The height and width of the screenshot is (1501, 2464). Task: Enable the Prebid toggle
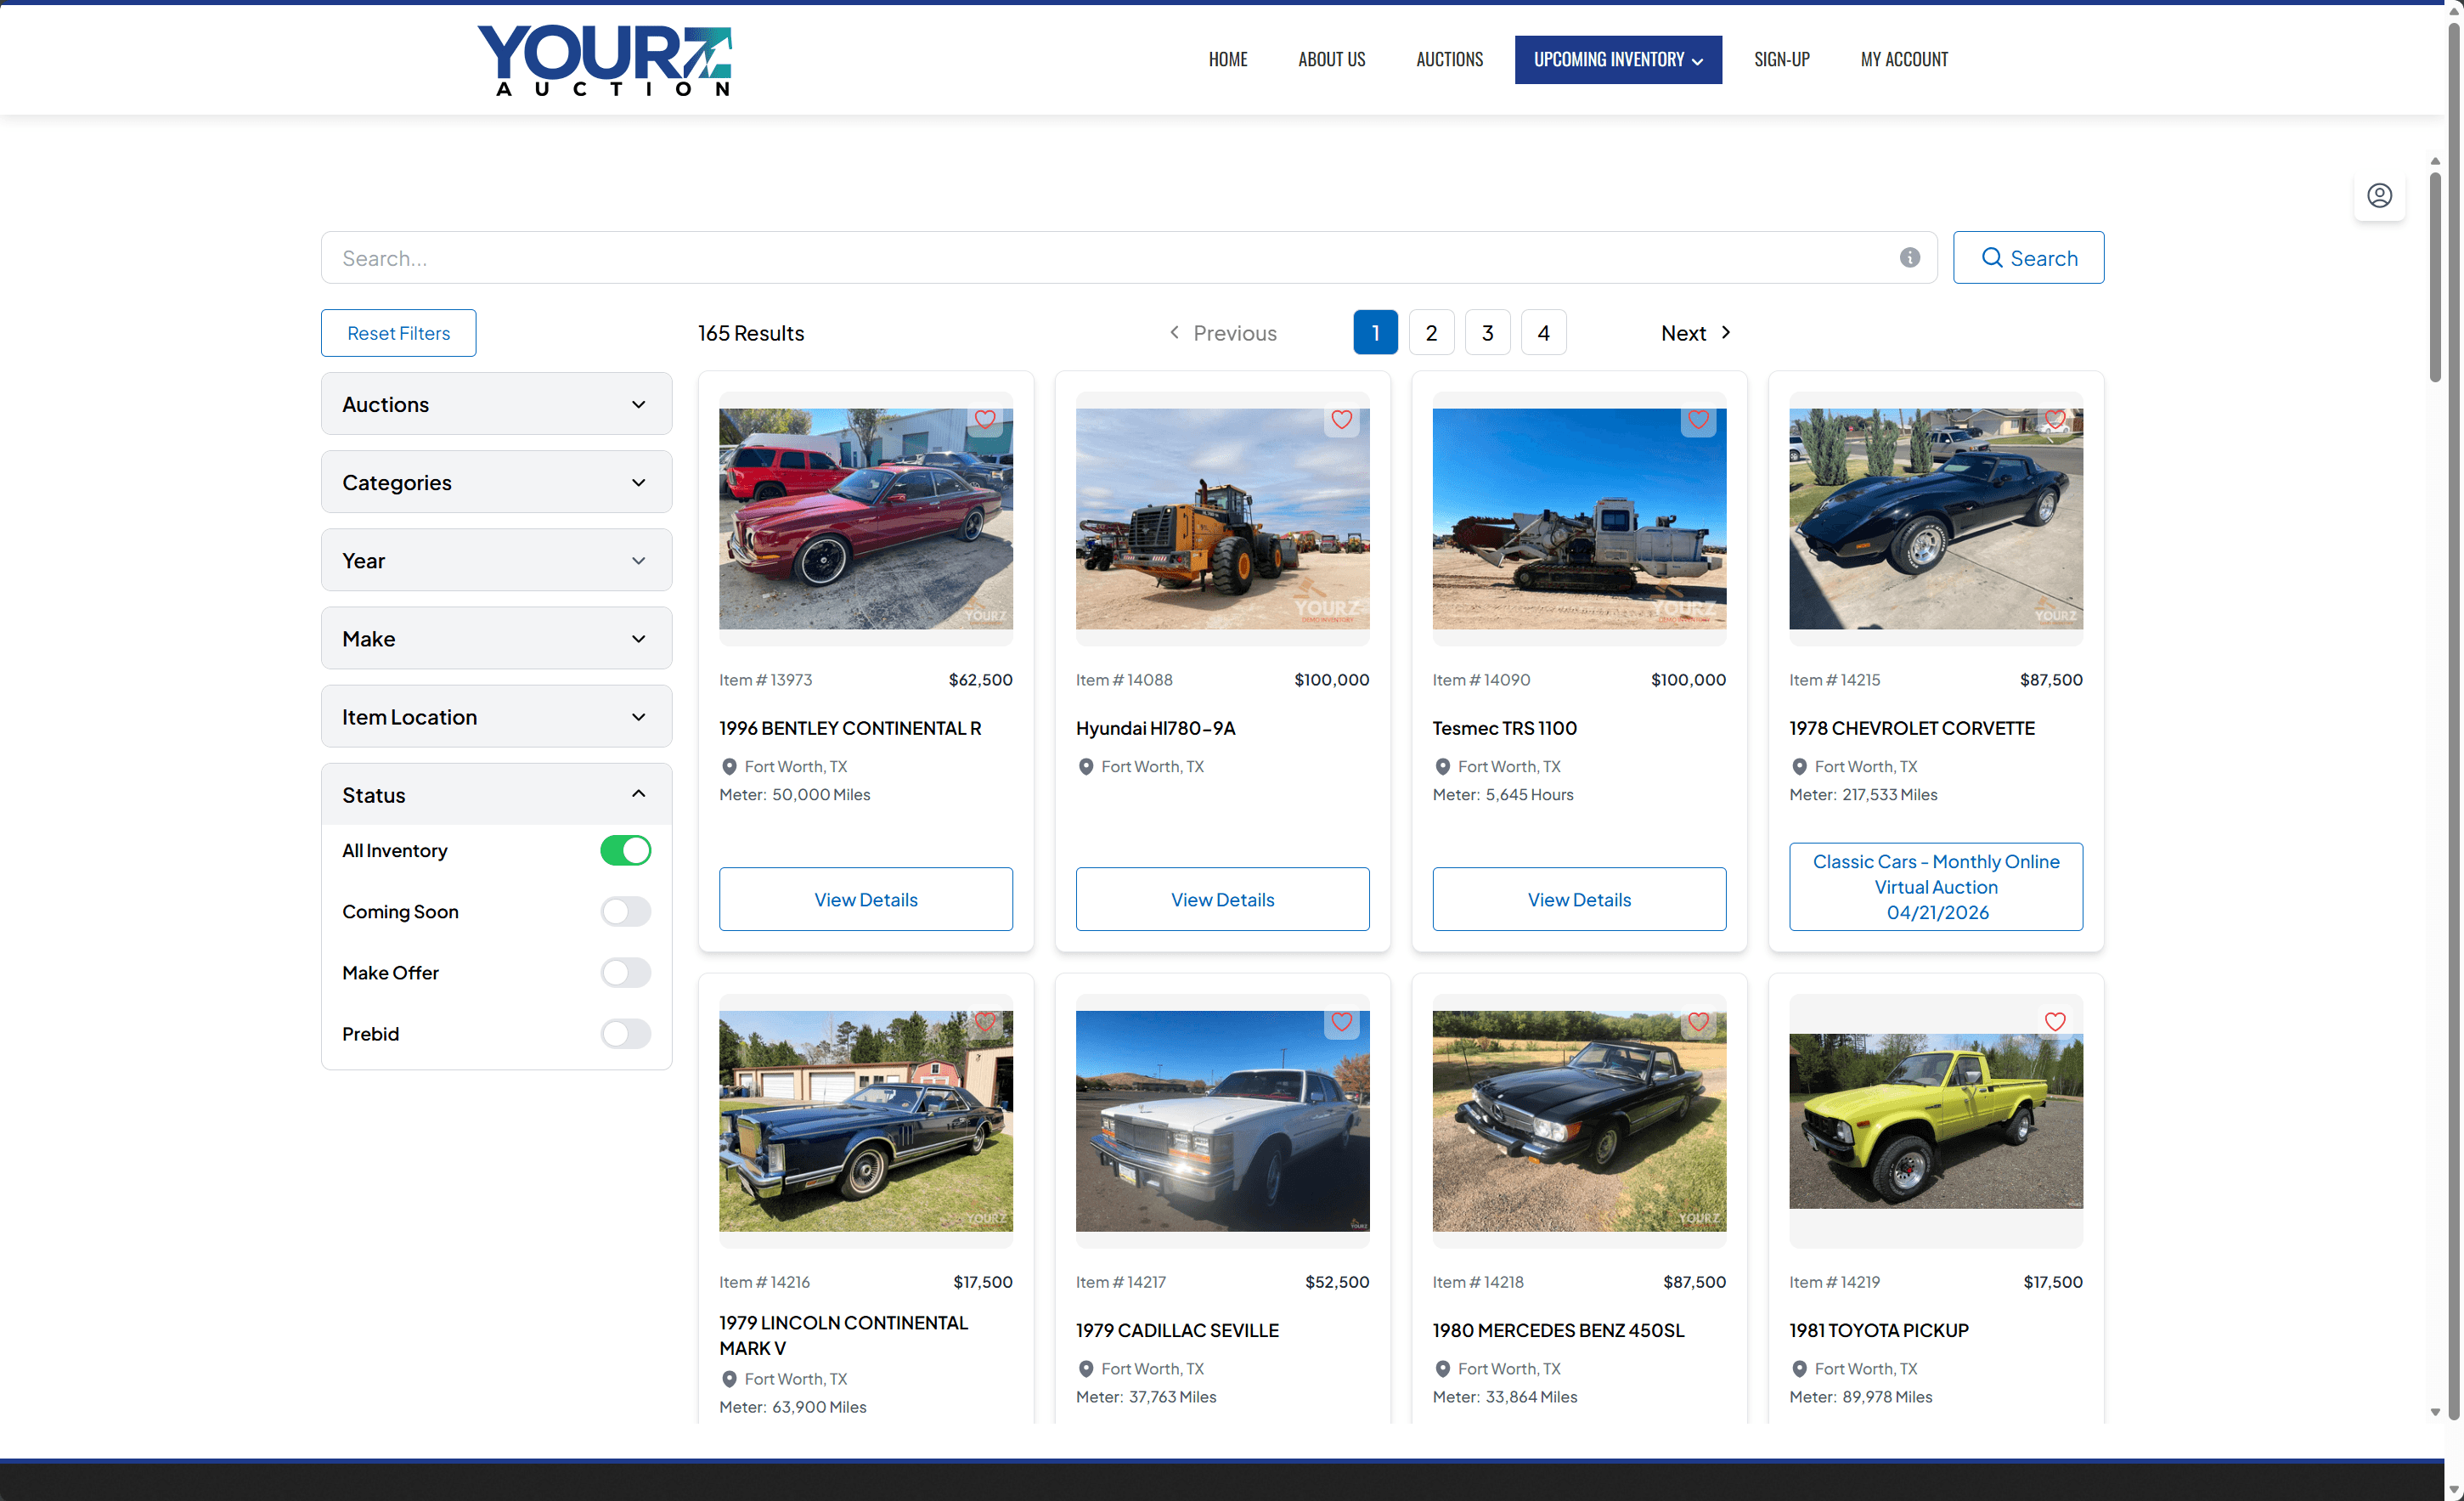[625, 1034]
